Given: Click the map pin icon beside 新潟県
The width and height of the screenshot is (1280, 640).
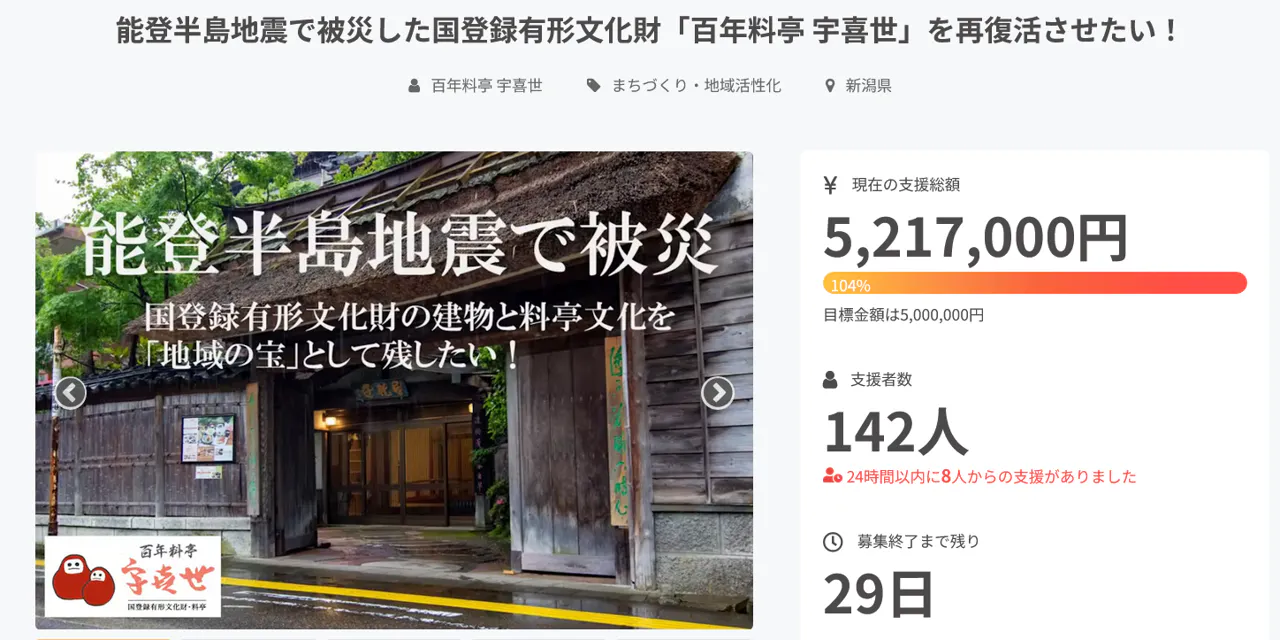Looking at the screenshot, I should (829, 86).
